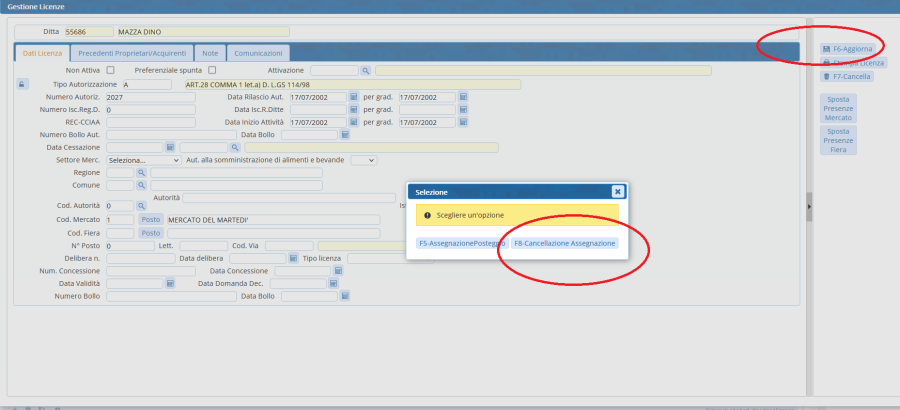Open calendar for Data Rilascio Aut.

click(x=353, y=97)
